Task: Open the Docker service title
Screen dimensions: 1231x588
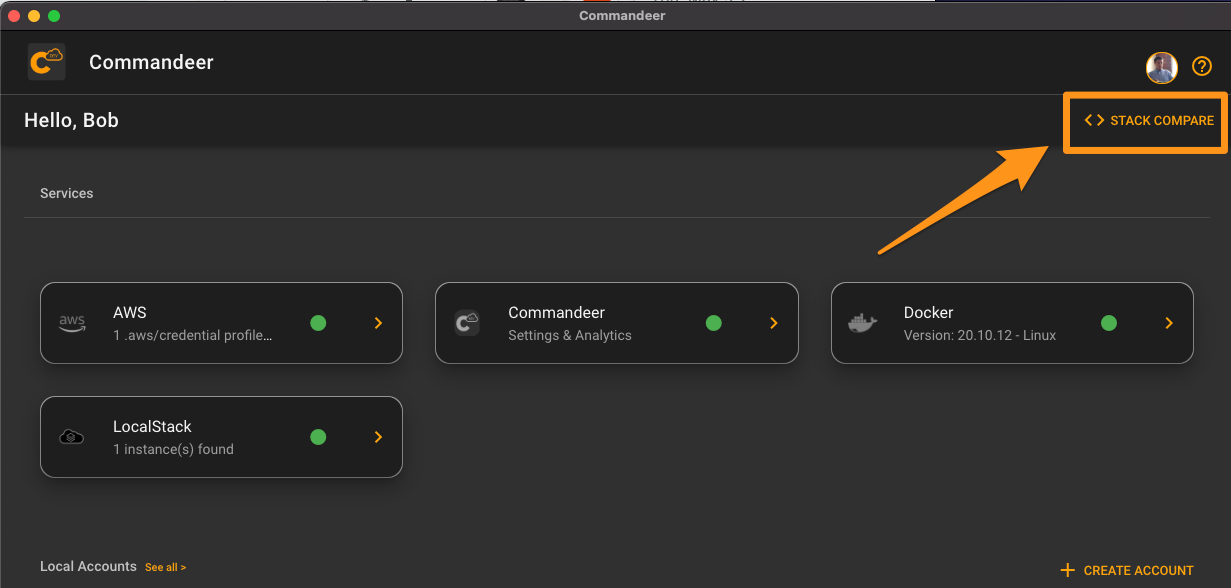Action: (x=929, y=313)
